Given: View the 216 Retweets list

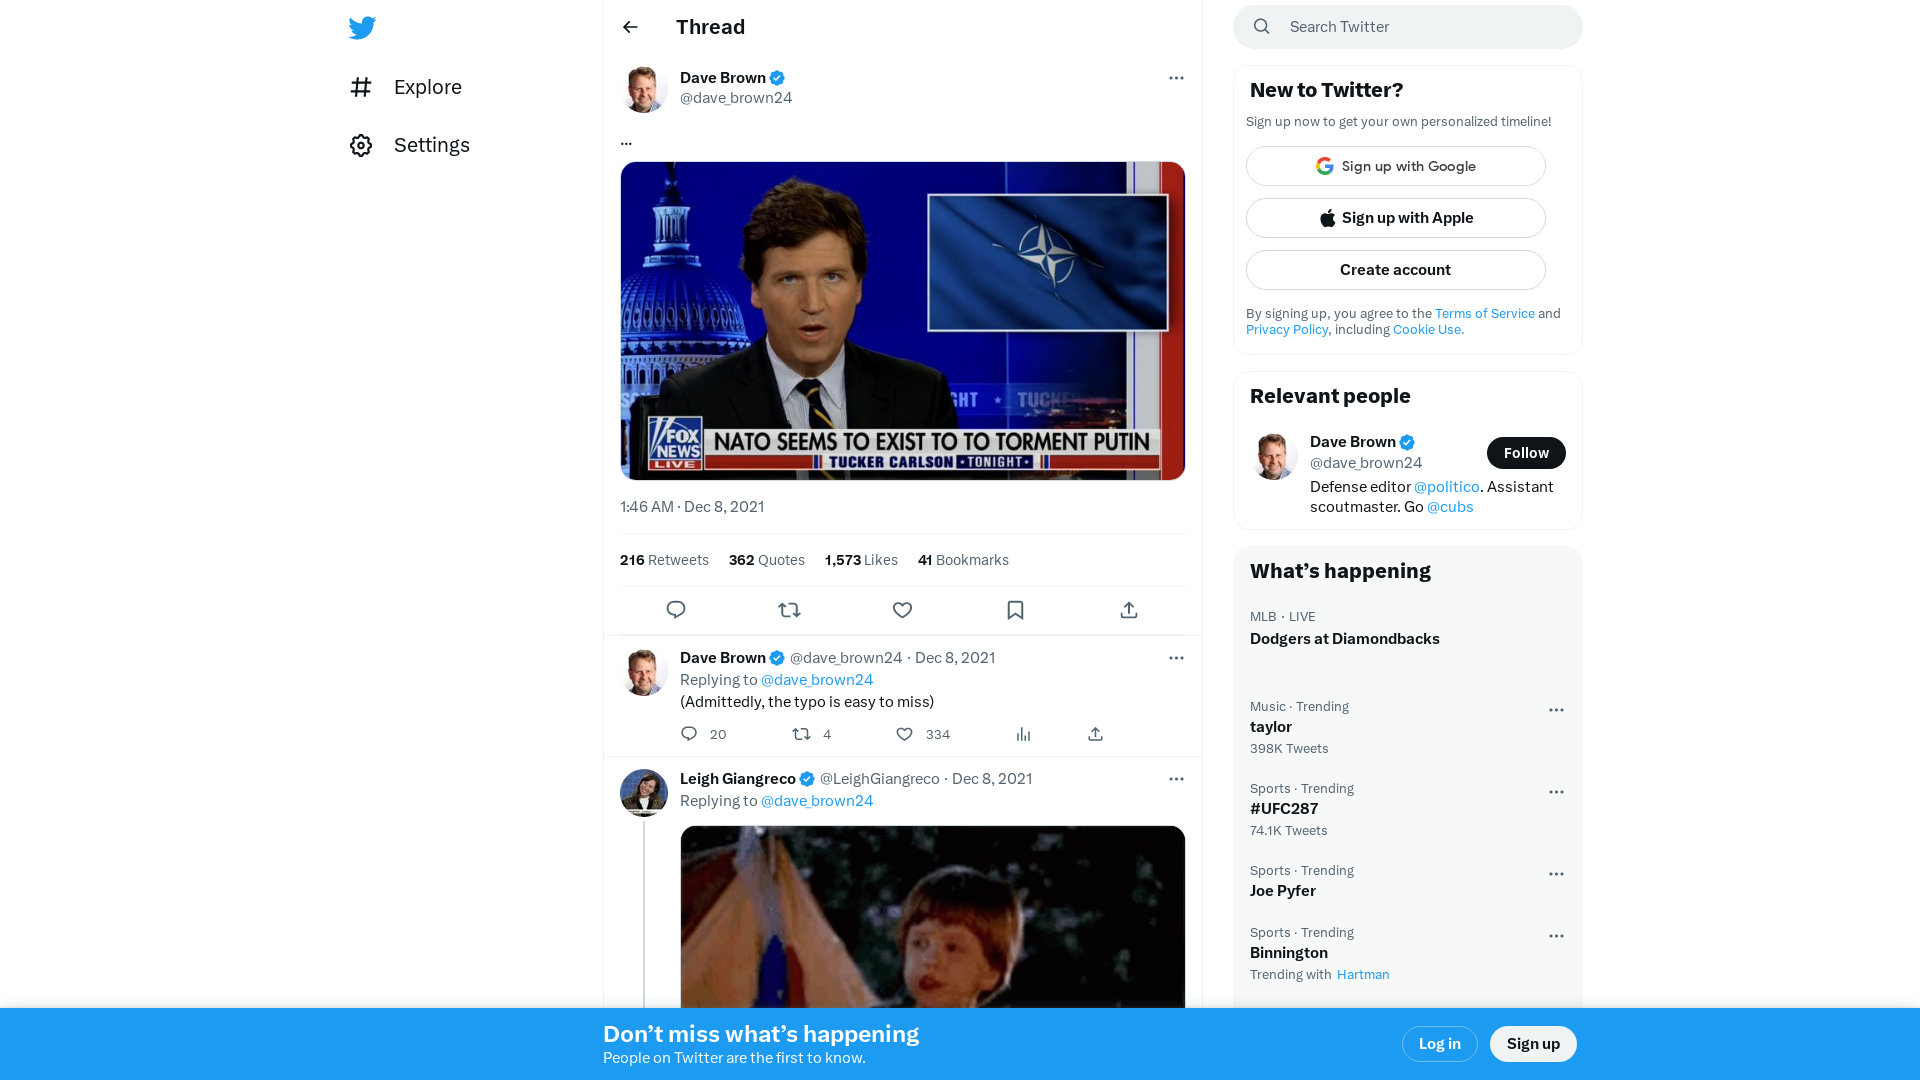Looking at the screenshot, I should point(664,560).
